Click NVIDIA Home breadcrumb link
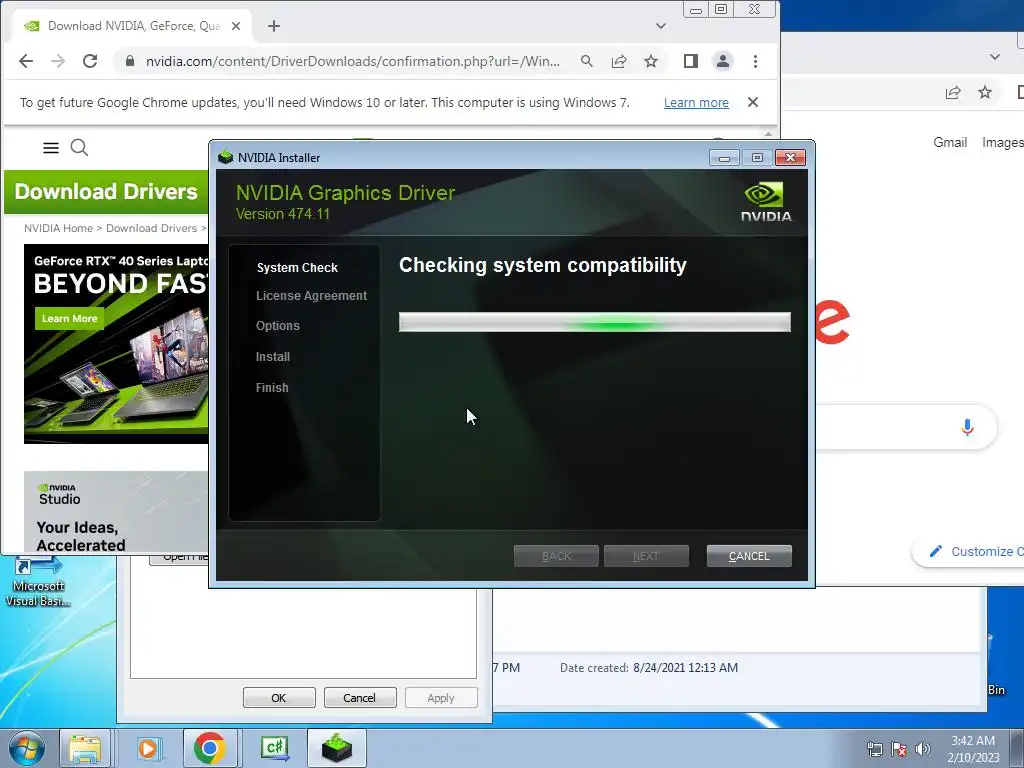Image resolution: width=1024 pixels, height=768 pixels. point(58,228)
